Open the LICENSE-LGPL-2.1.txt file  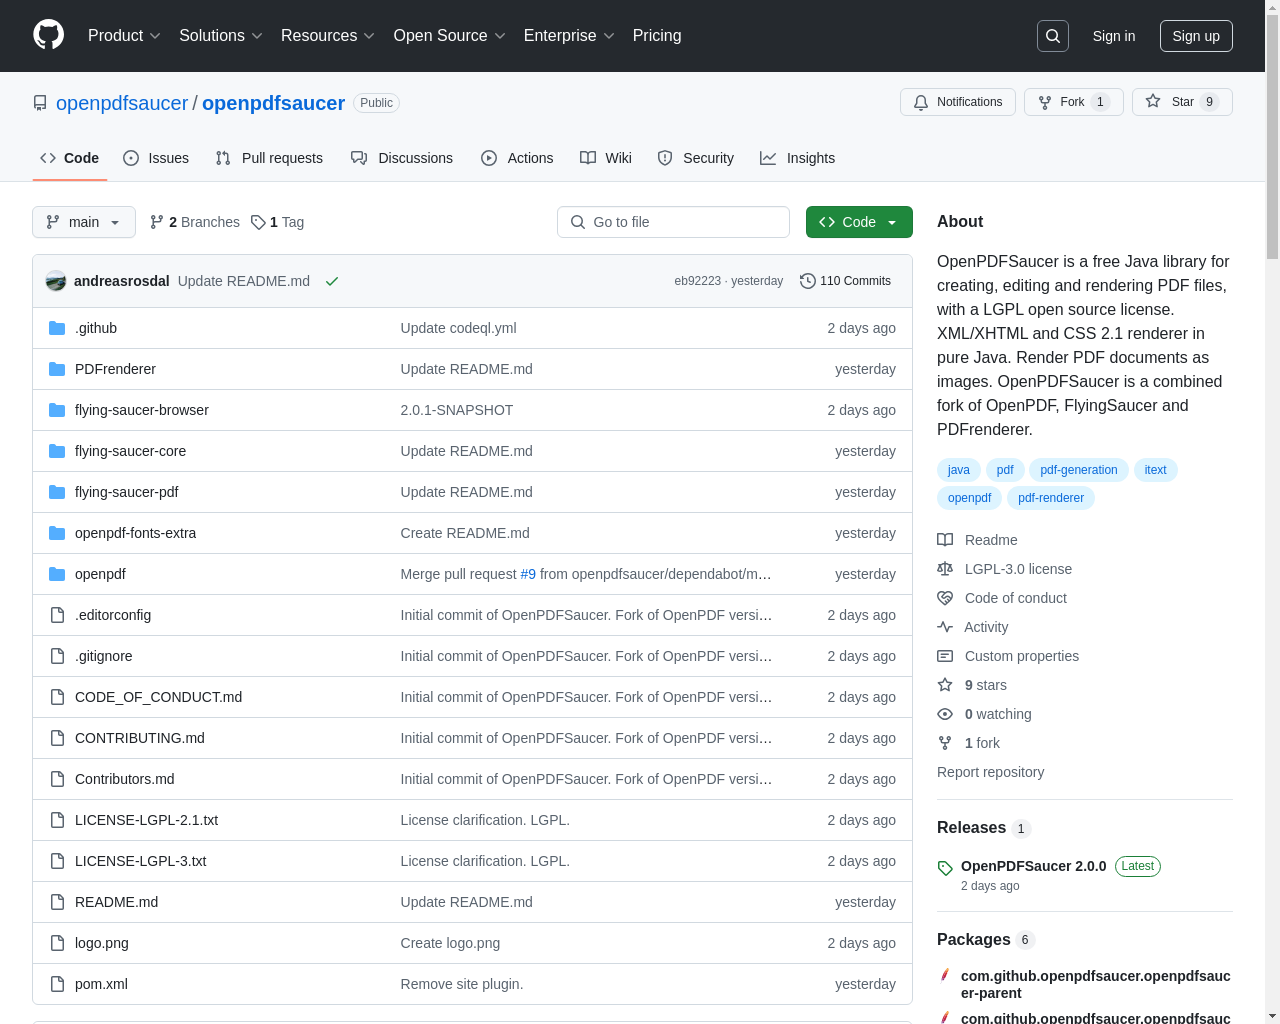click(x=146, y=820)
